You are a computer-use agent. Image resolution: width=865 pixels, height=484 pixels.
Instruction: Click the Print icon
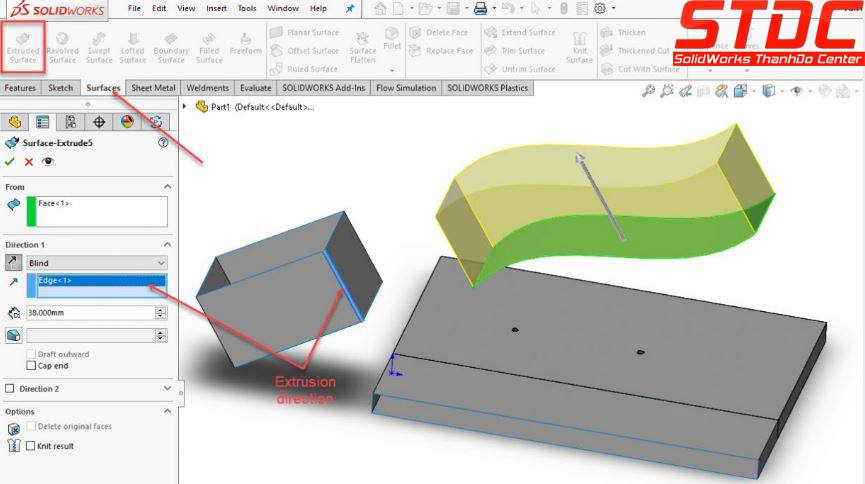pyautogui.click(x=480, y=8)
